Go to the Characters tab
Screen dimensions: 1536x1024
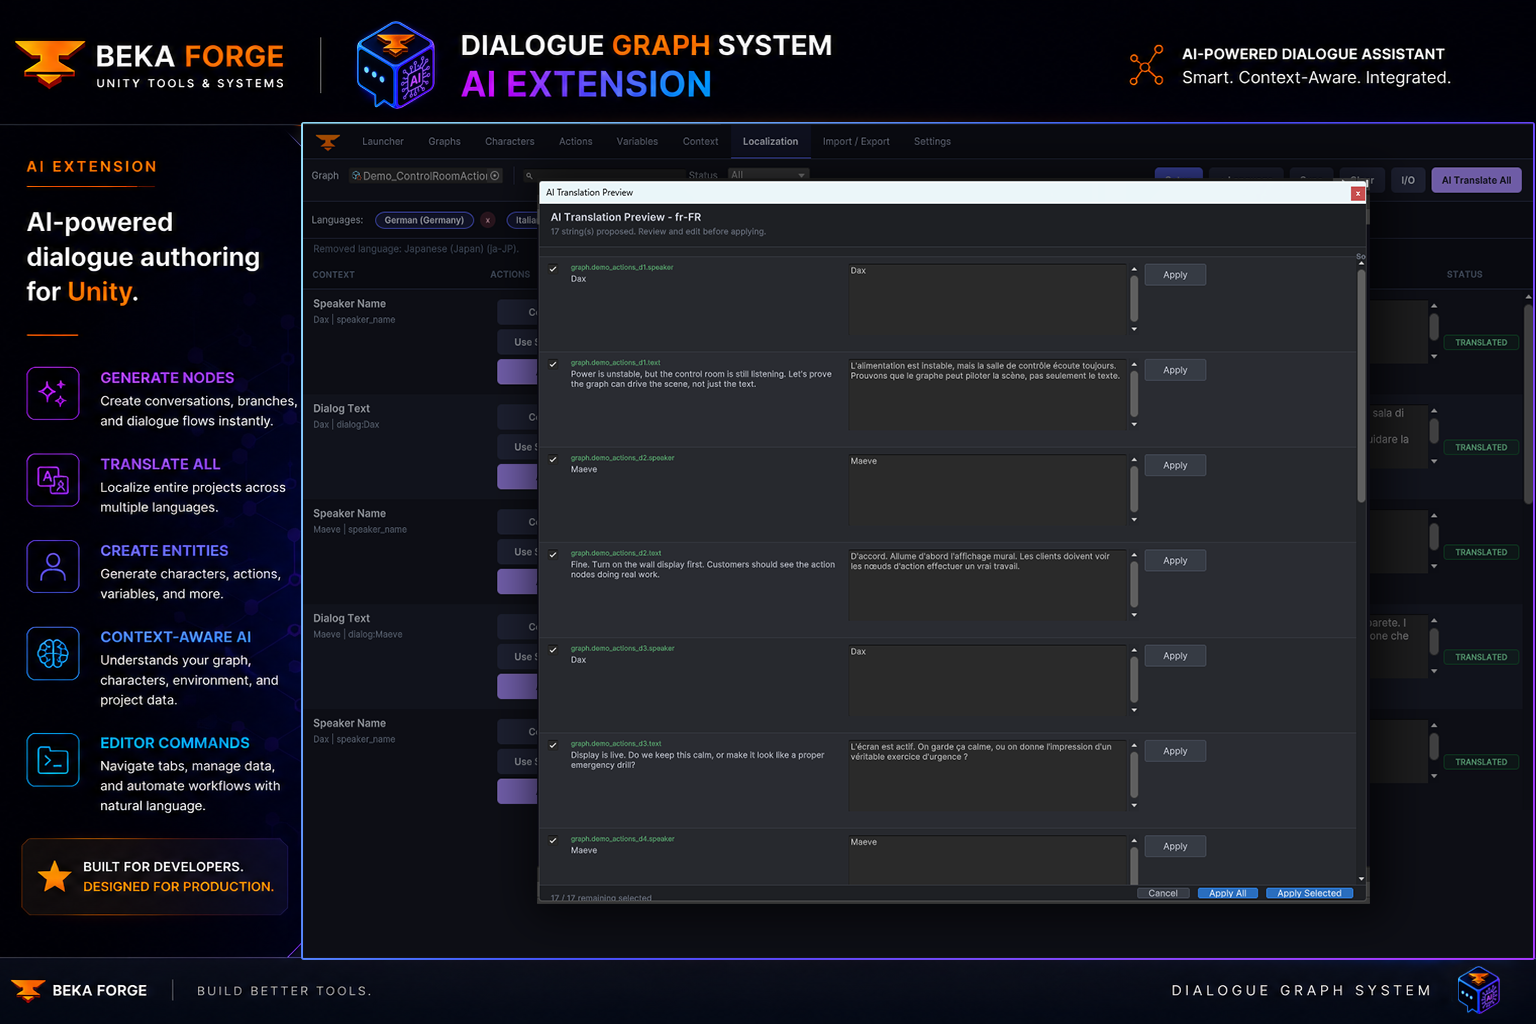tap(510, 142)
